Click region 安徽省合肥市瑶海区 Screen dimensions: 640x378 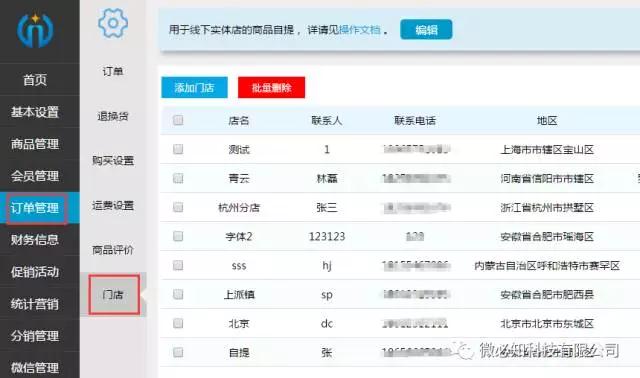[547, 237]
